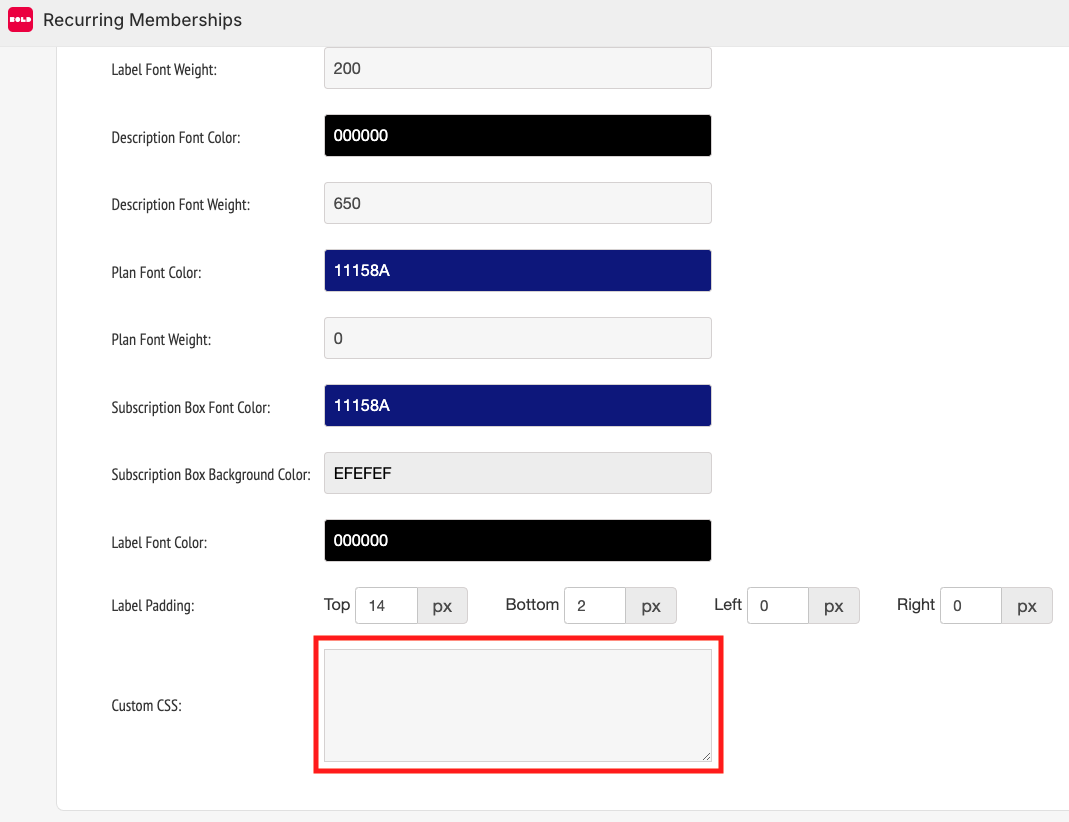Edit the Label Padding Right value
Viewport: 1069px width, 822px height.
[x=971, y=605]
